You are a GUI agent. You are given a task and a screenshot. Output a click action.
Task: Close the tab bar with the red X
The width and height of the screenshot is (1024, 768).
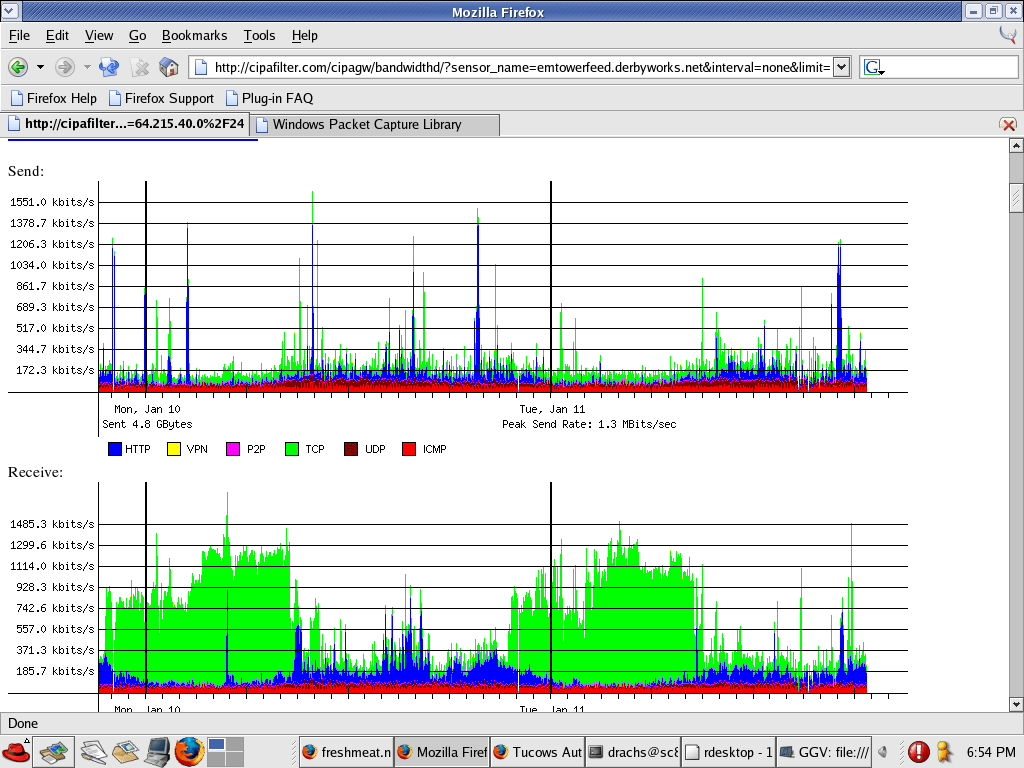[x=1009, y=124]
